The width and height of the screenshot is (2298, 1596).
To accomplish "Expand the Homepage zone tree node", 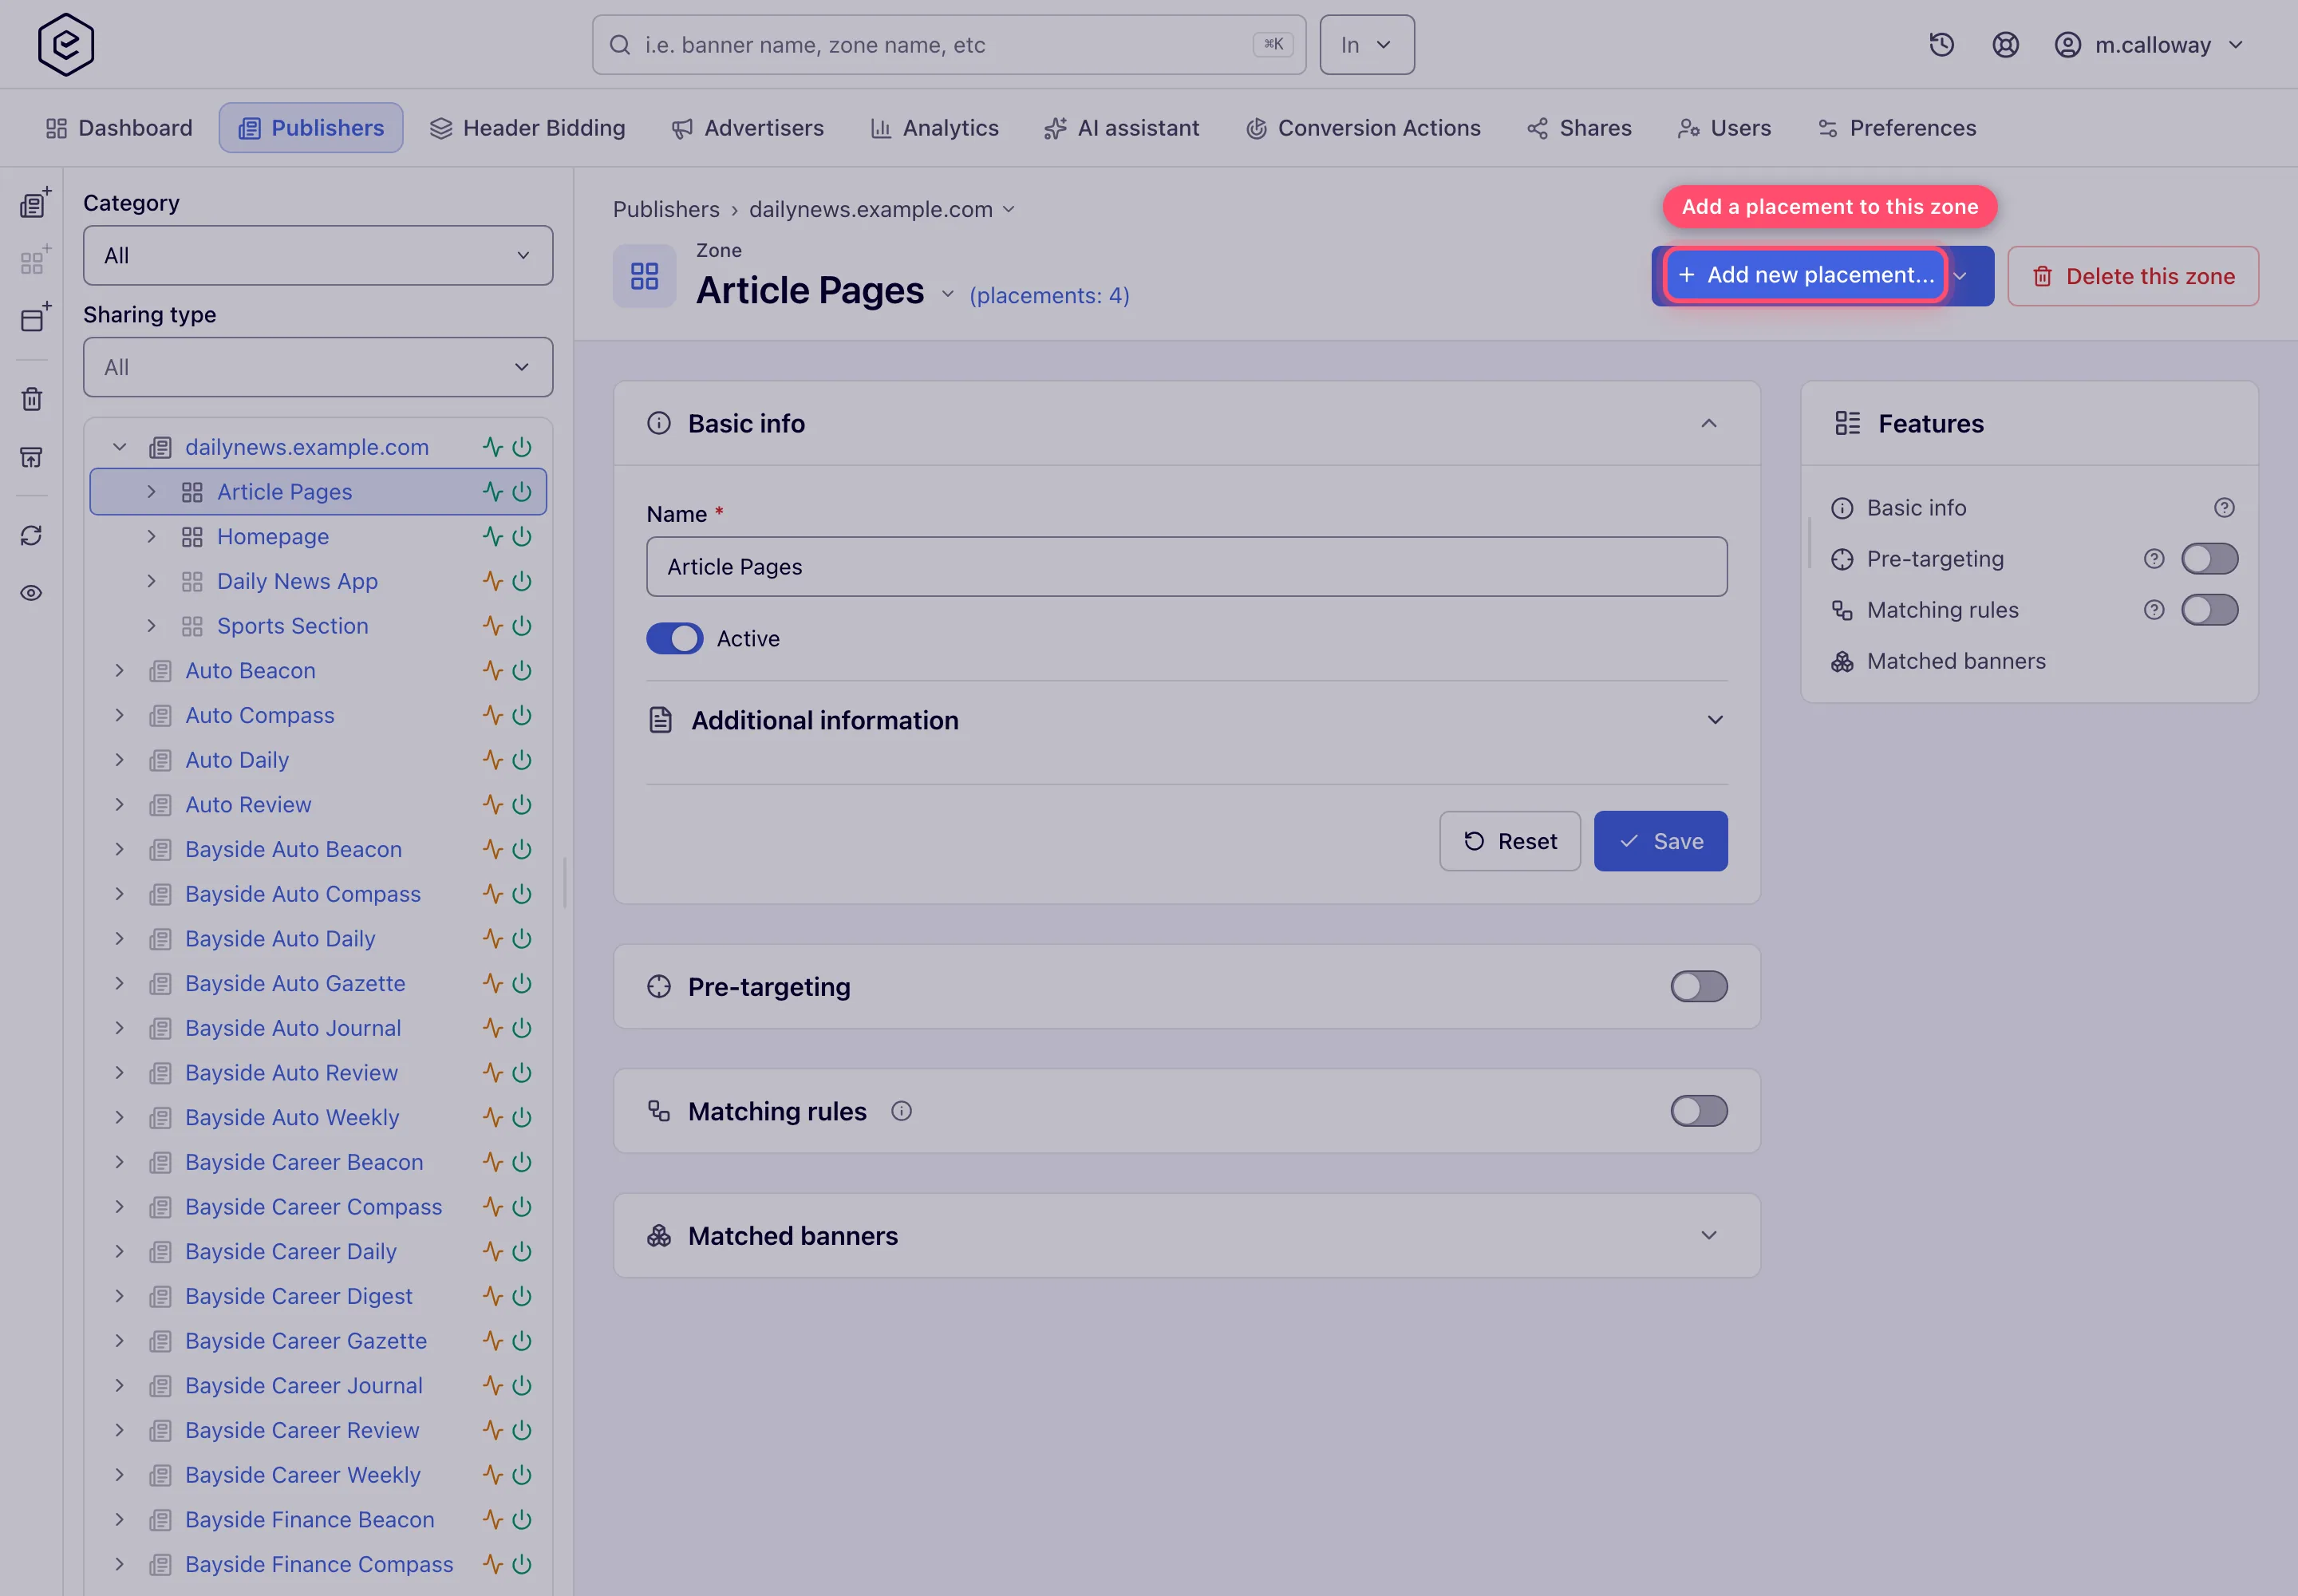I will pyautogui.click(x=151, y=537).
